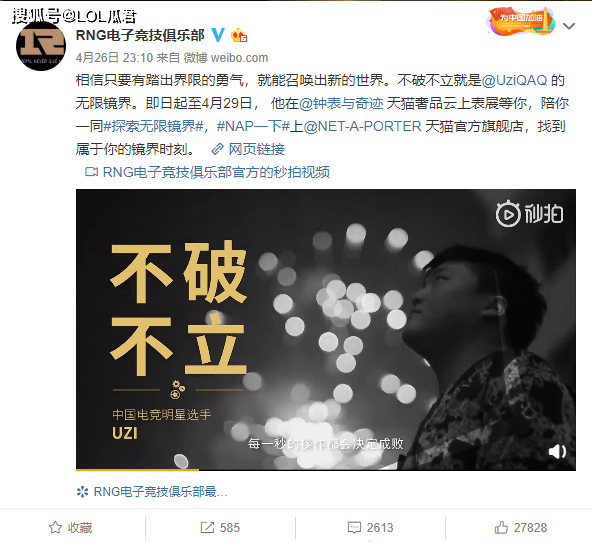Click the crown membership badge icon
Image resolution: width=592 pixels, height=542 pixels.
click(239, 35)
